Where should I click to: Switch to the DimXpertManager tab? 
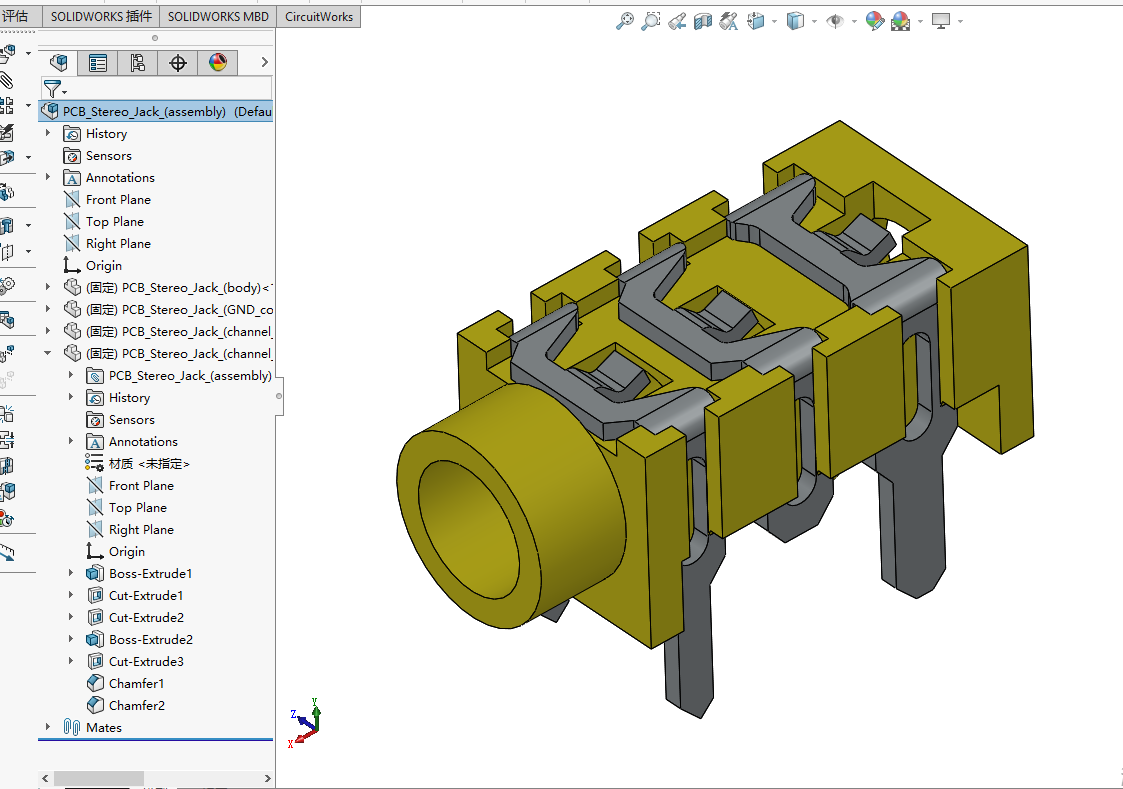coord(178,63)
